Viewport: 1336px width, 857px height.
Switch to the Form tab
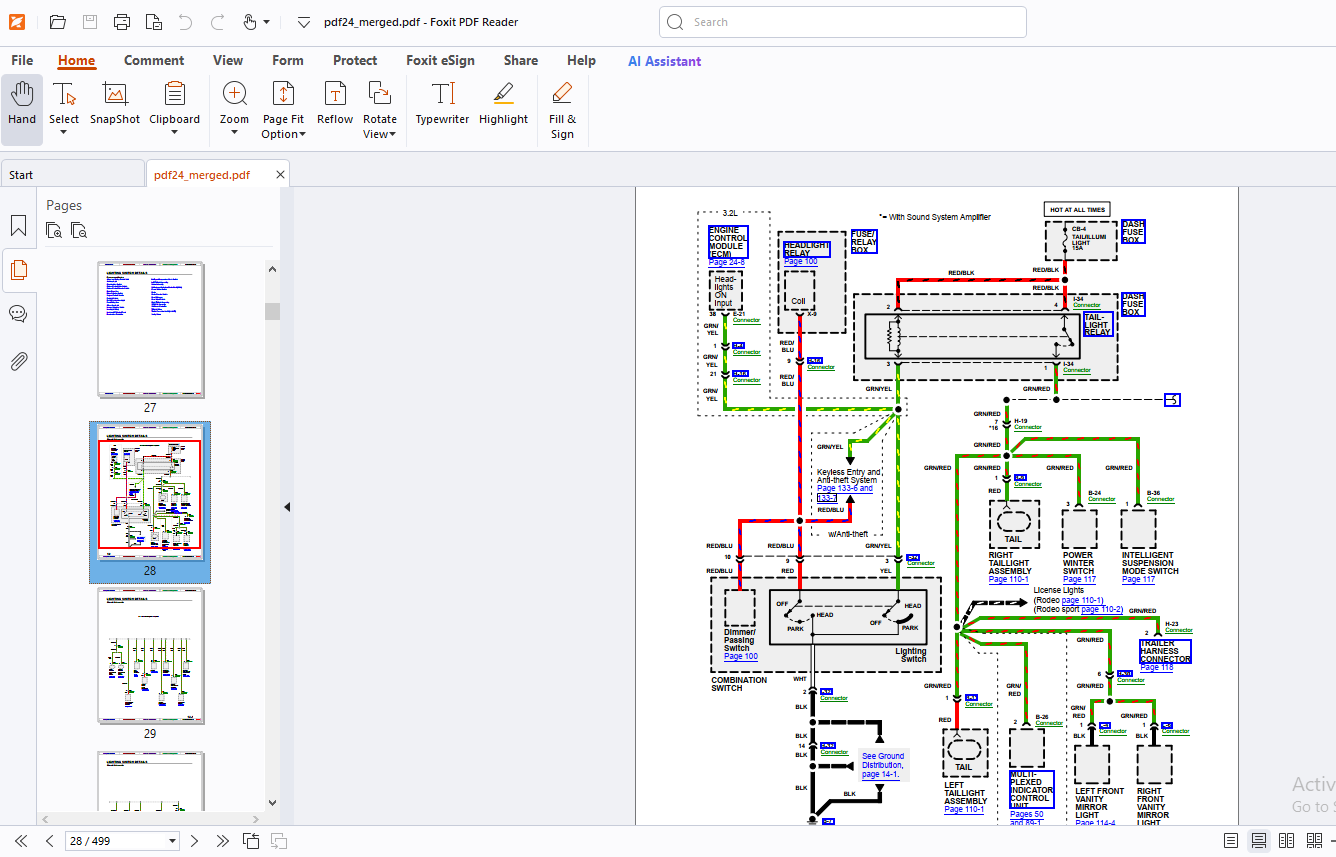(x=288, y=60)
